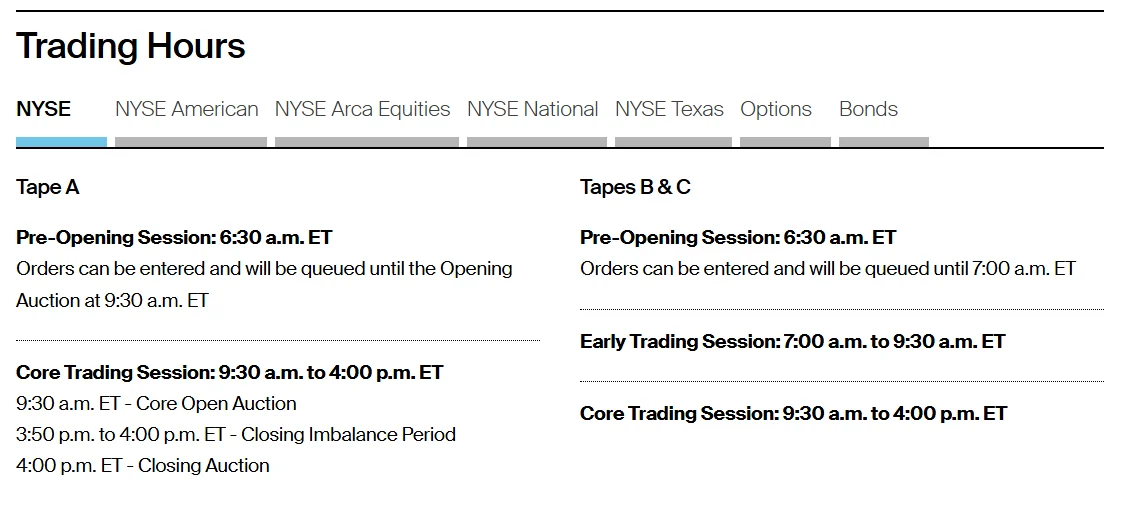This screenshot has height=530, width=1130.
Task: Select the NYSE tab
Action: click(x=43, y=109)
